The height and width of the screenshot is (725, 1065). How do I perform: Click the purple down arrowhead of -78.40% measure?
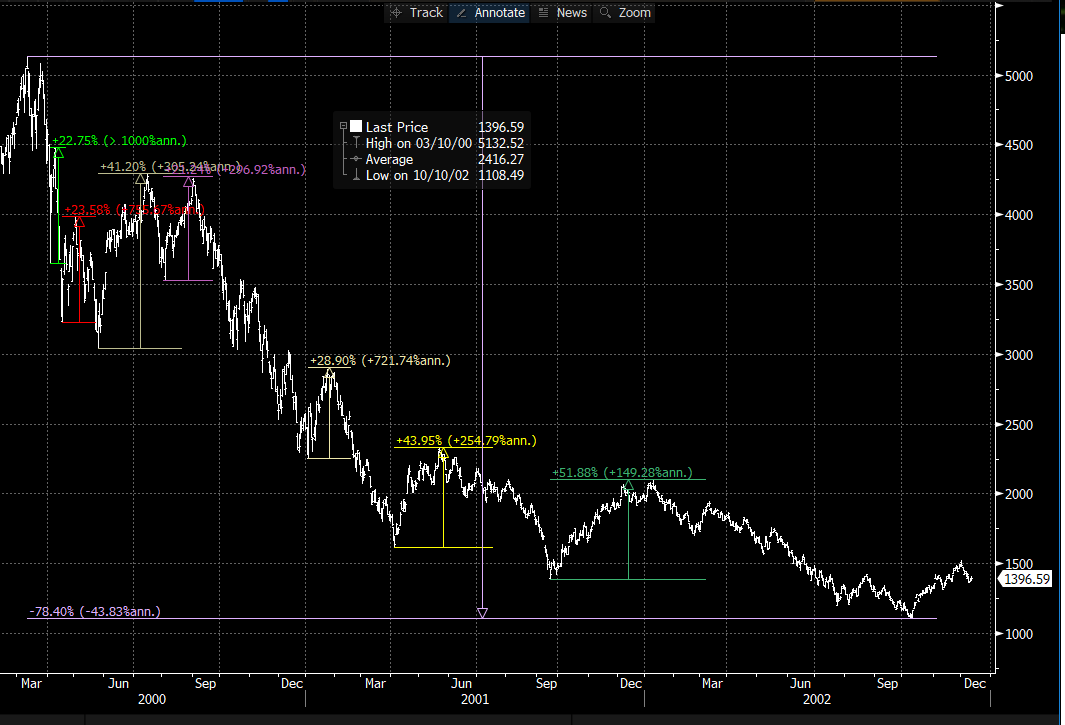[482, 613]
